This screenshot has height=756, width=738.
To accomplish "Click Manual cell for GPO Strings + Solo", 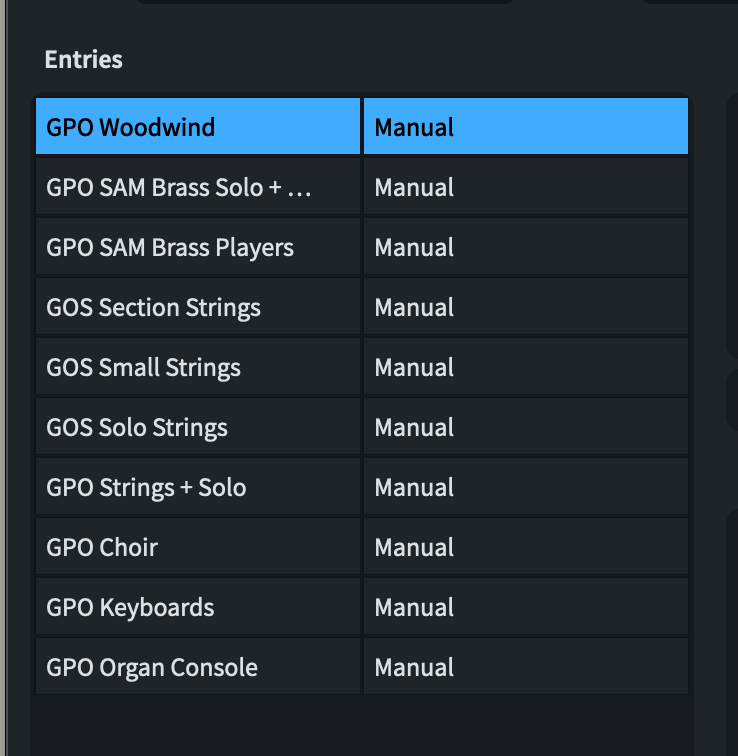I will pos(525,487).
